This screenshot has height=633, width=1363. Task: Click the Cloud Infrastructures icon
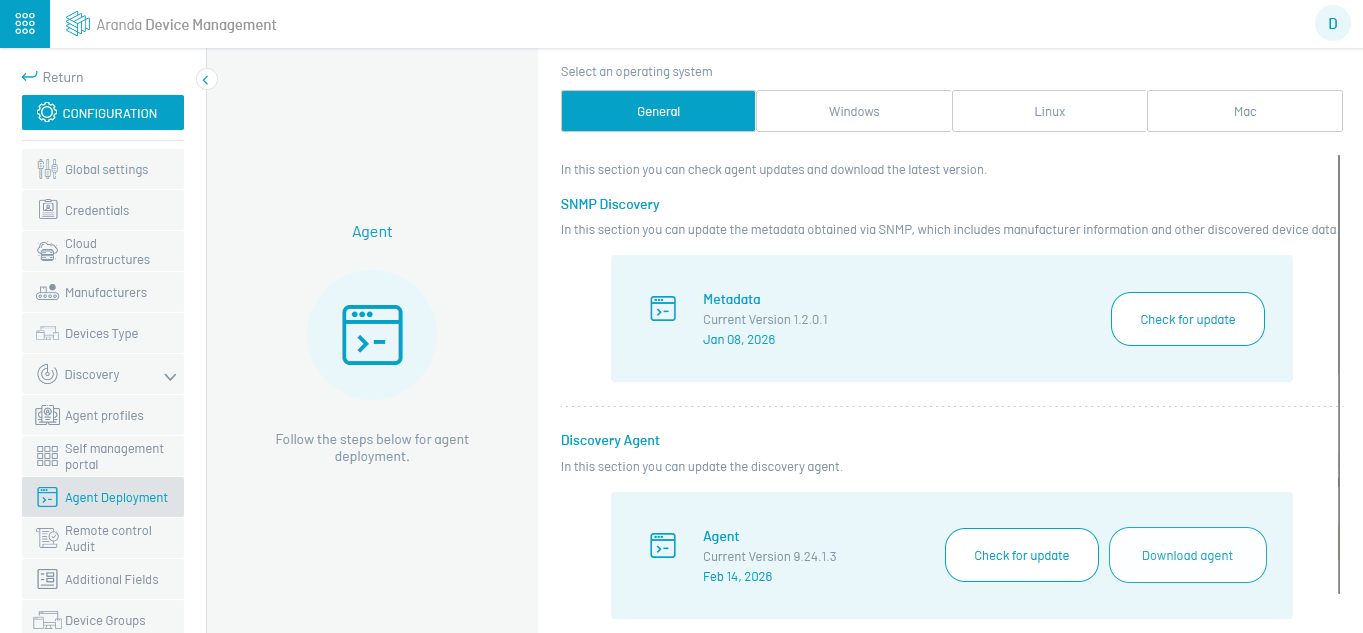(x=47, y=252)
